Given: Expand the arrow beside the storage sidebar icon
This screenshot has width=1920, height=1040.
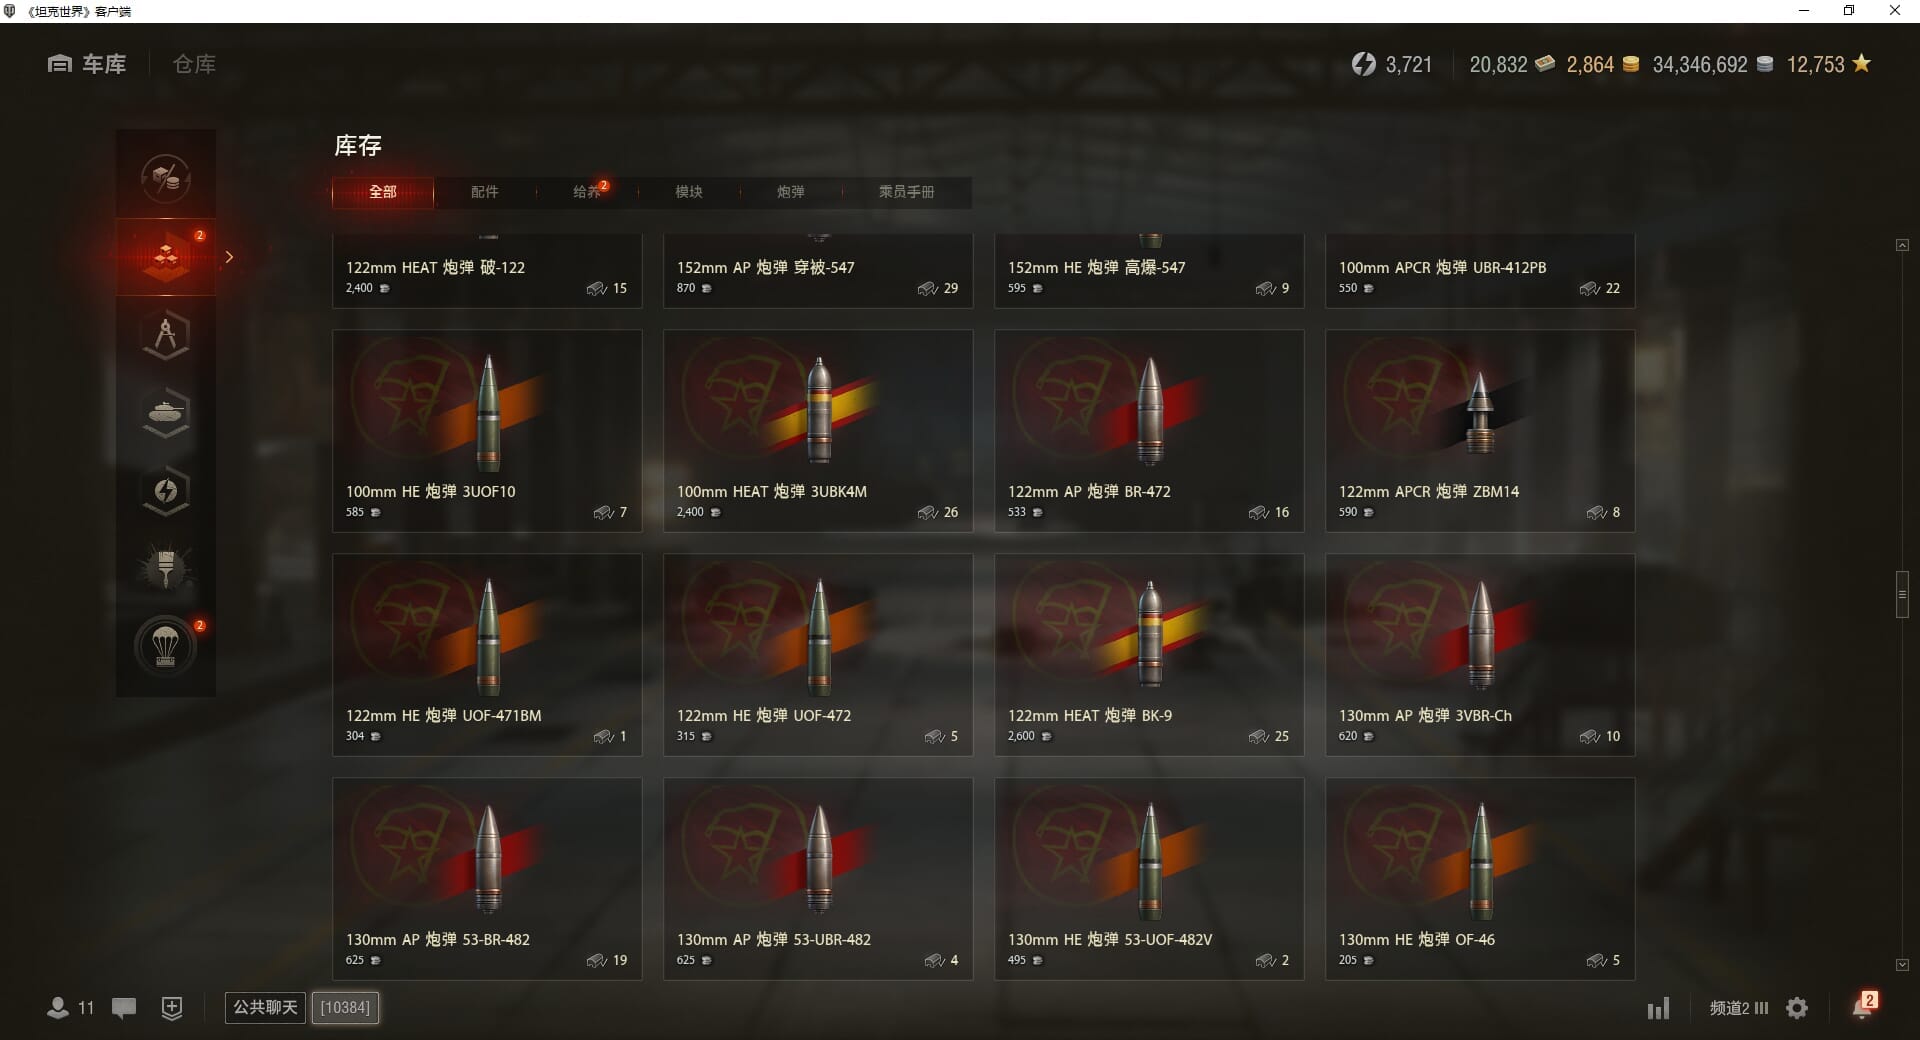Looking at the screenshot, I should [229, 257].
